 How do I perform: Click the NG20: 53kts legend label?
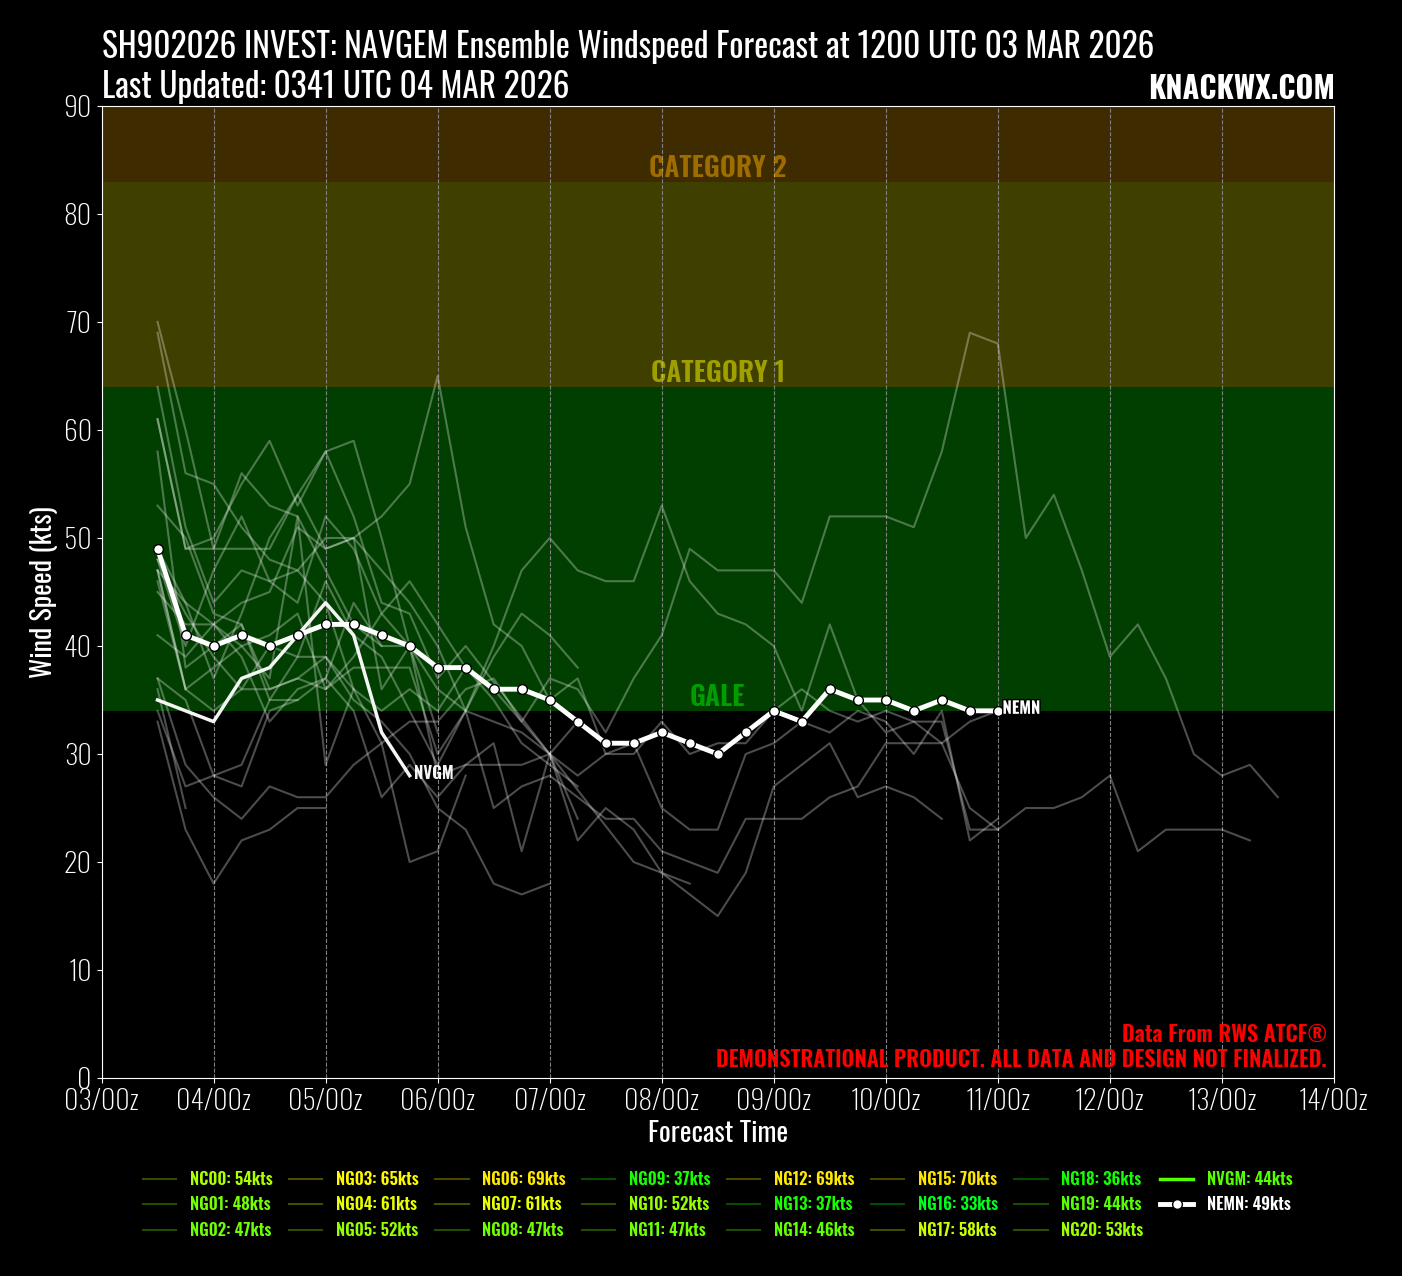[1102, 1230]
